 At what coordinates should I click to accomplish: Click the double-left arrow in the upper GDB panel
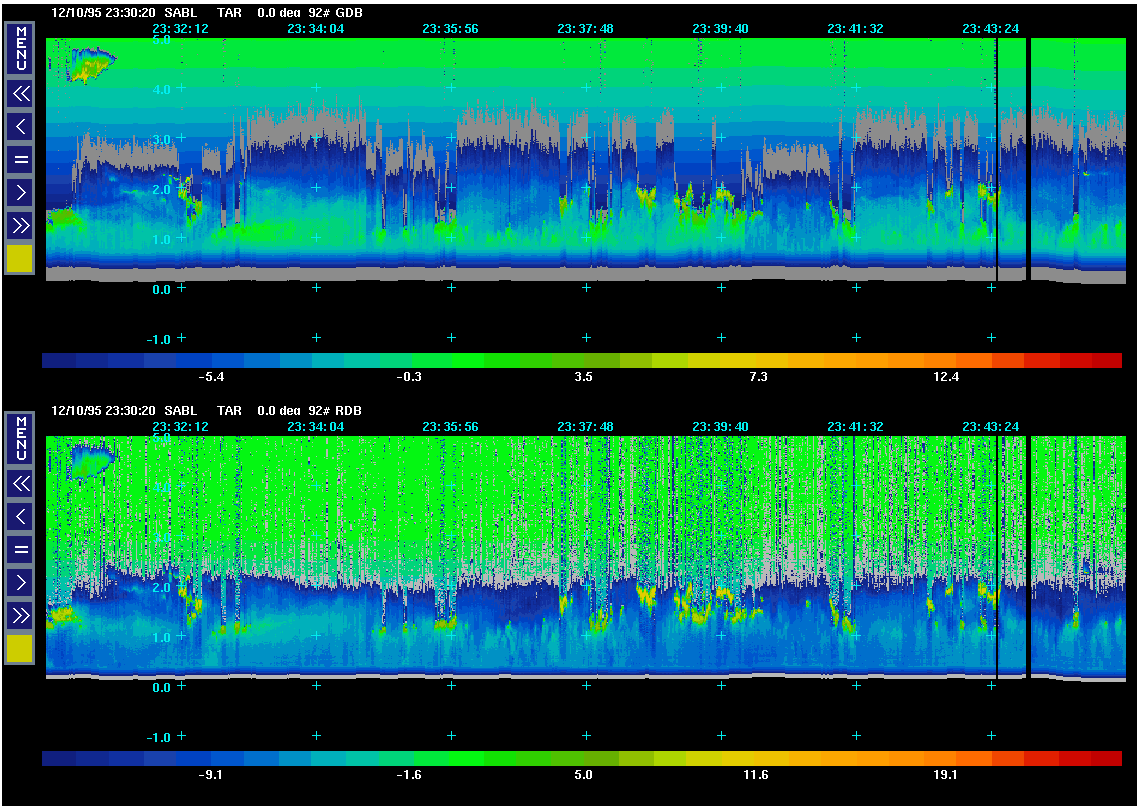pyautogui.click(x=21, y=94)
